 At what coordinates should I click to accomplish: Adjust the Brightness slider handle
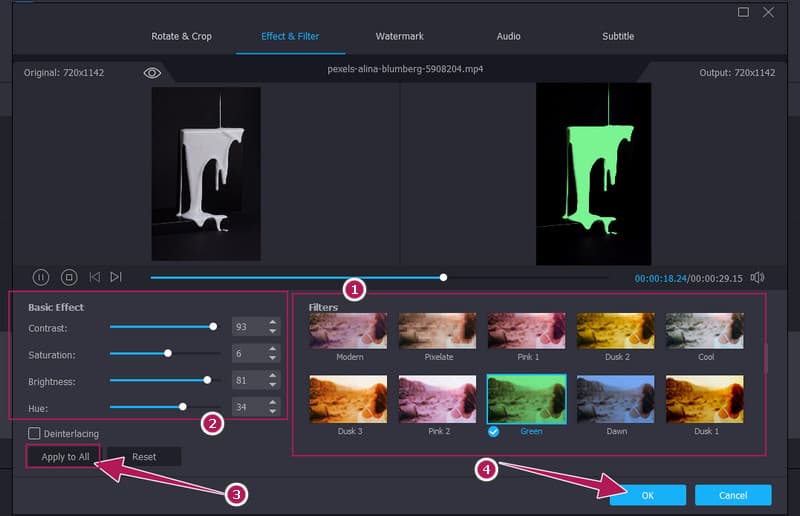[207, 380]
